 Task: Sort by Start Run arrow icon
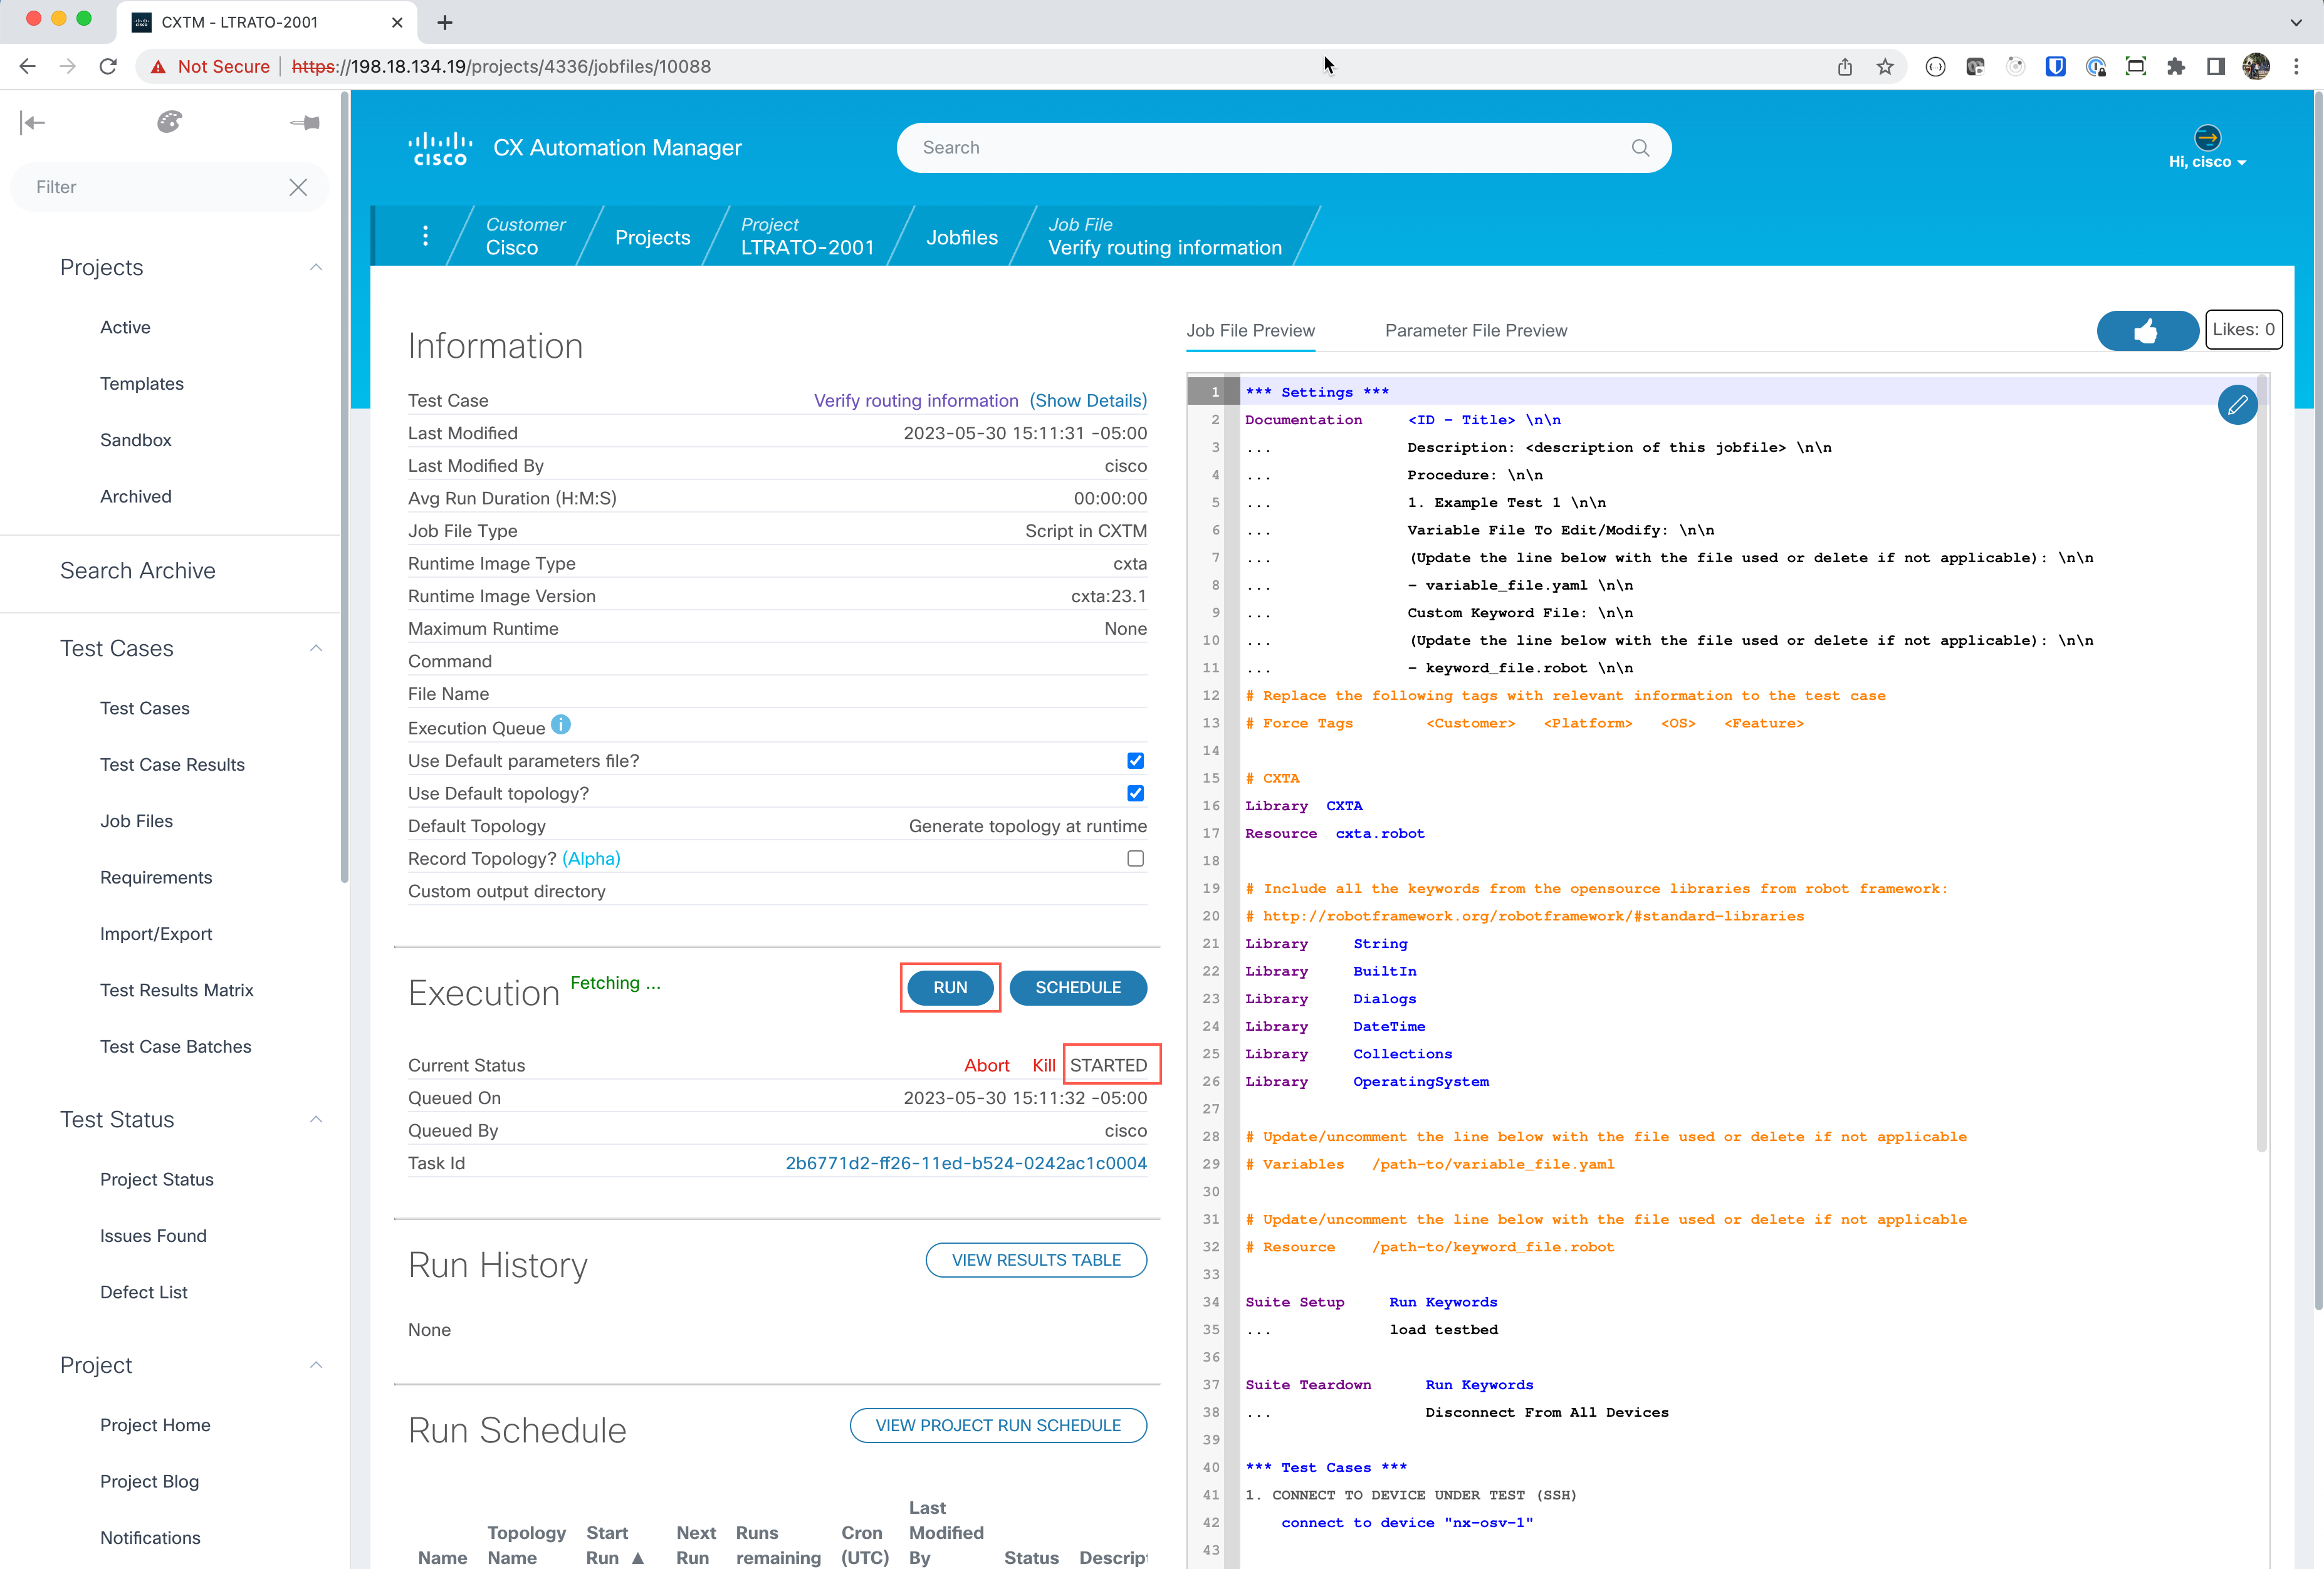(x=638, y=1558)
